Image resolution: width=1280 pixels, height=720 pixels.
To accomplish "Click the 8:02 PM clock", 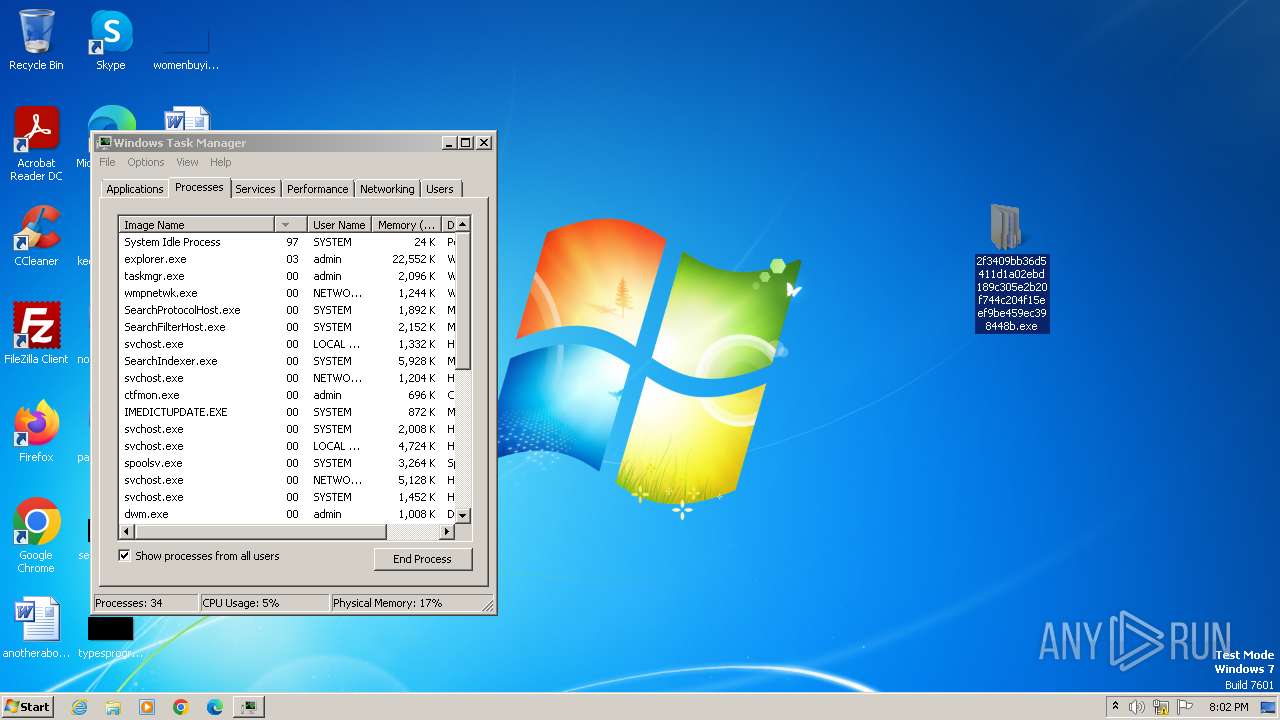I will click(x=1228, y=707).
